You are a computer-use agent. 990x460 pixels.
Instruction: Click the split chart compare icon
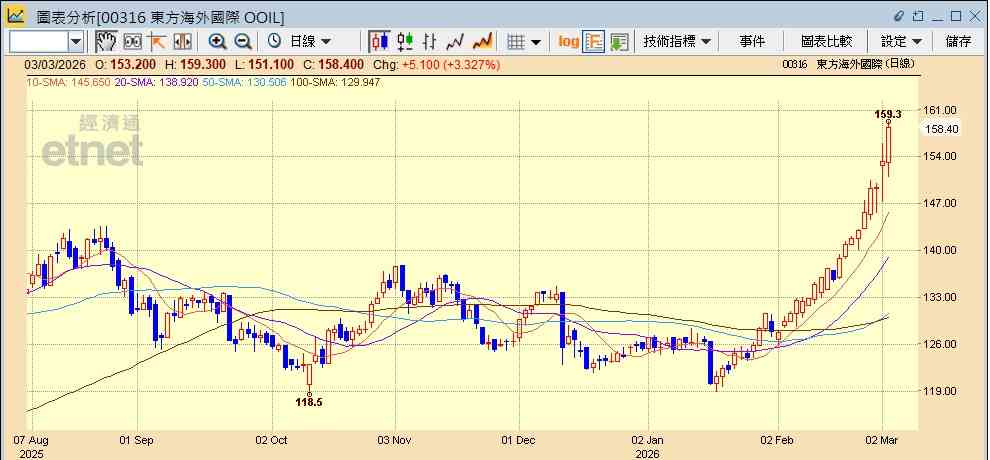click(x=182, y=42)
